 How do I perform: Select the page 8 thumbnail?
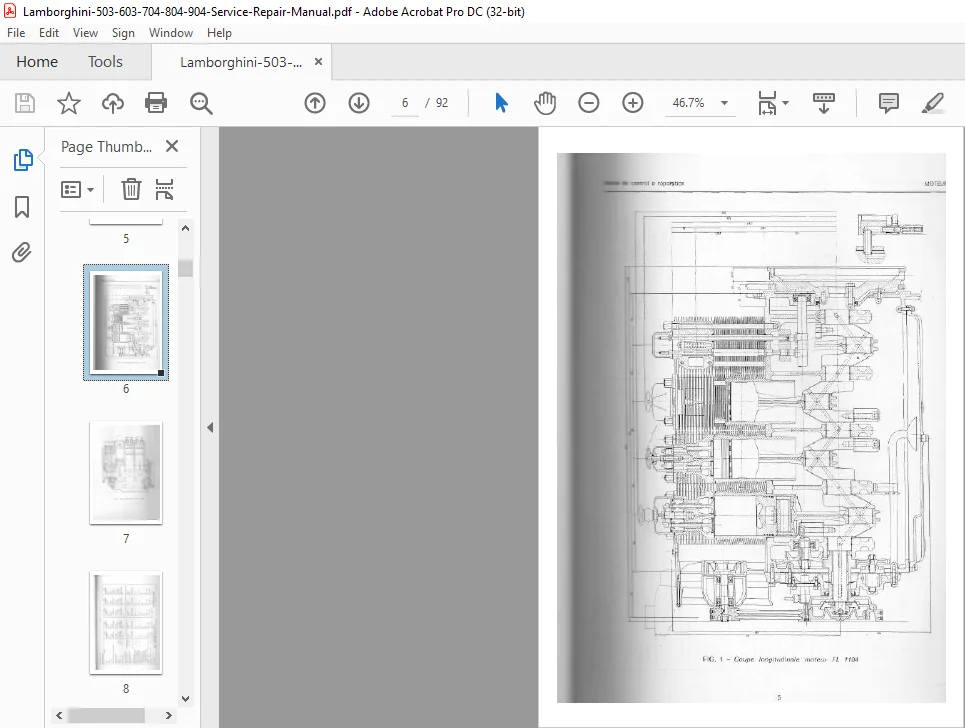click(x=126, y=623)
